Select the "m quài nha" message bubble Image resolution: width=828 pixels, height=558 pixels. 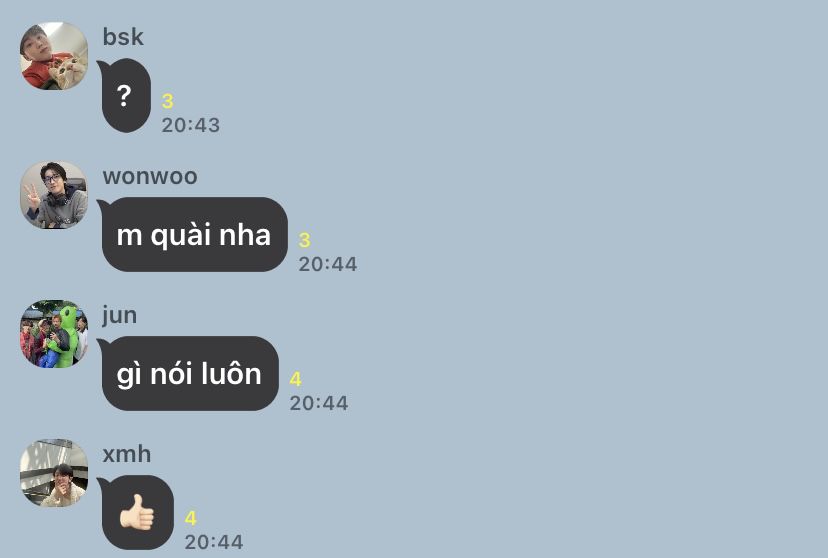[194, 234]
